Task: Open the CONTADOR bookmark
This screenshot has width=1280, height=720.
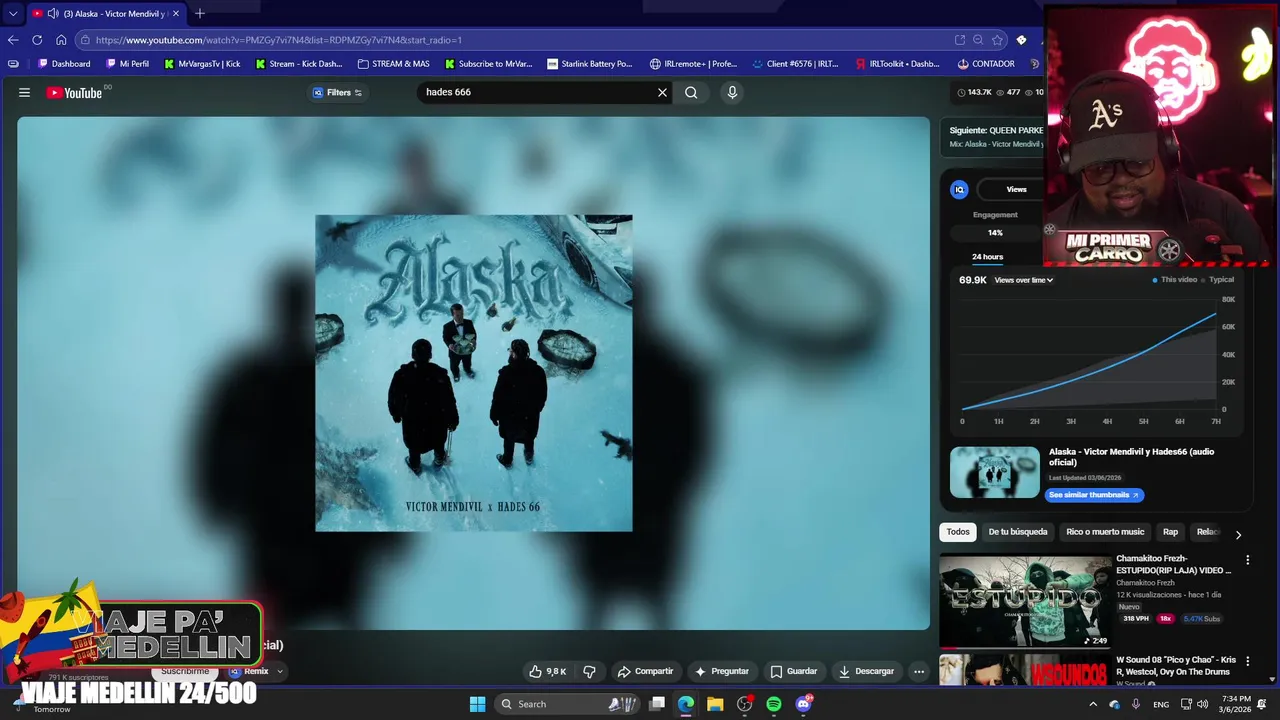Action: 985,64
